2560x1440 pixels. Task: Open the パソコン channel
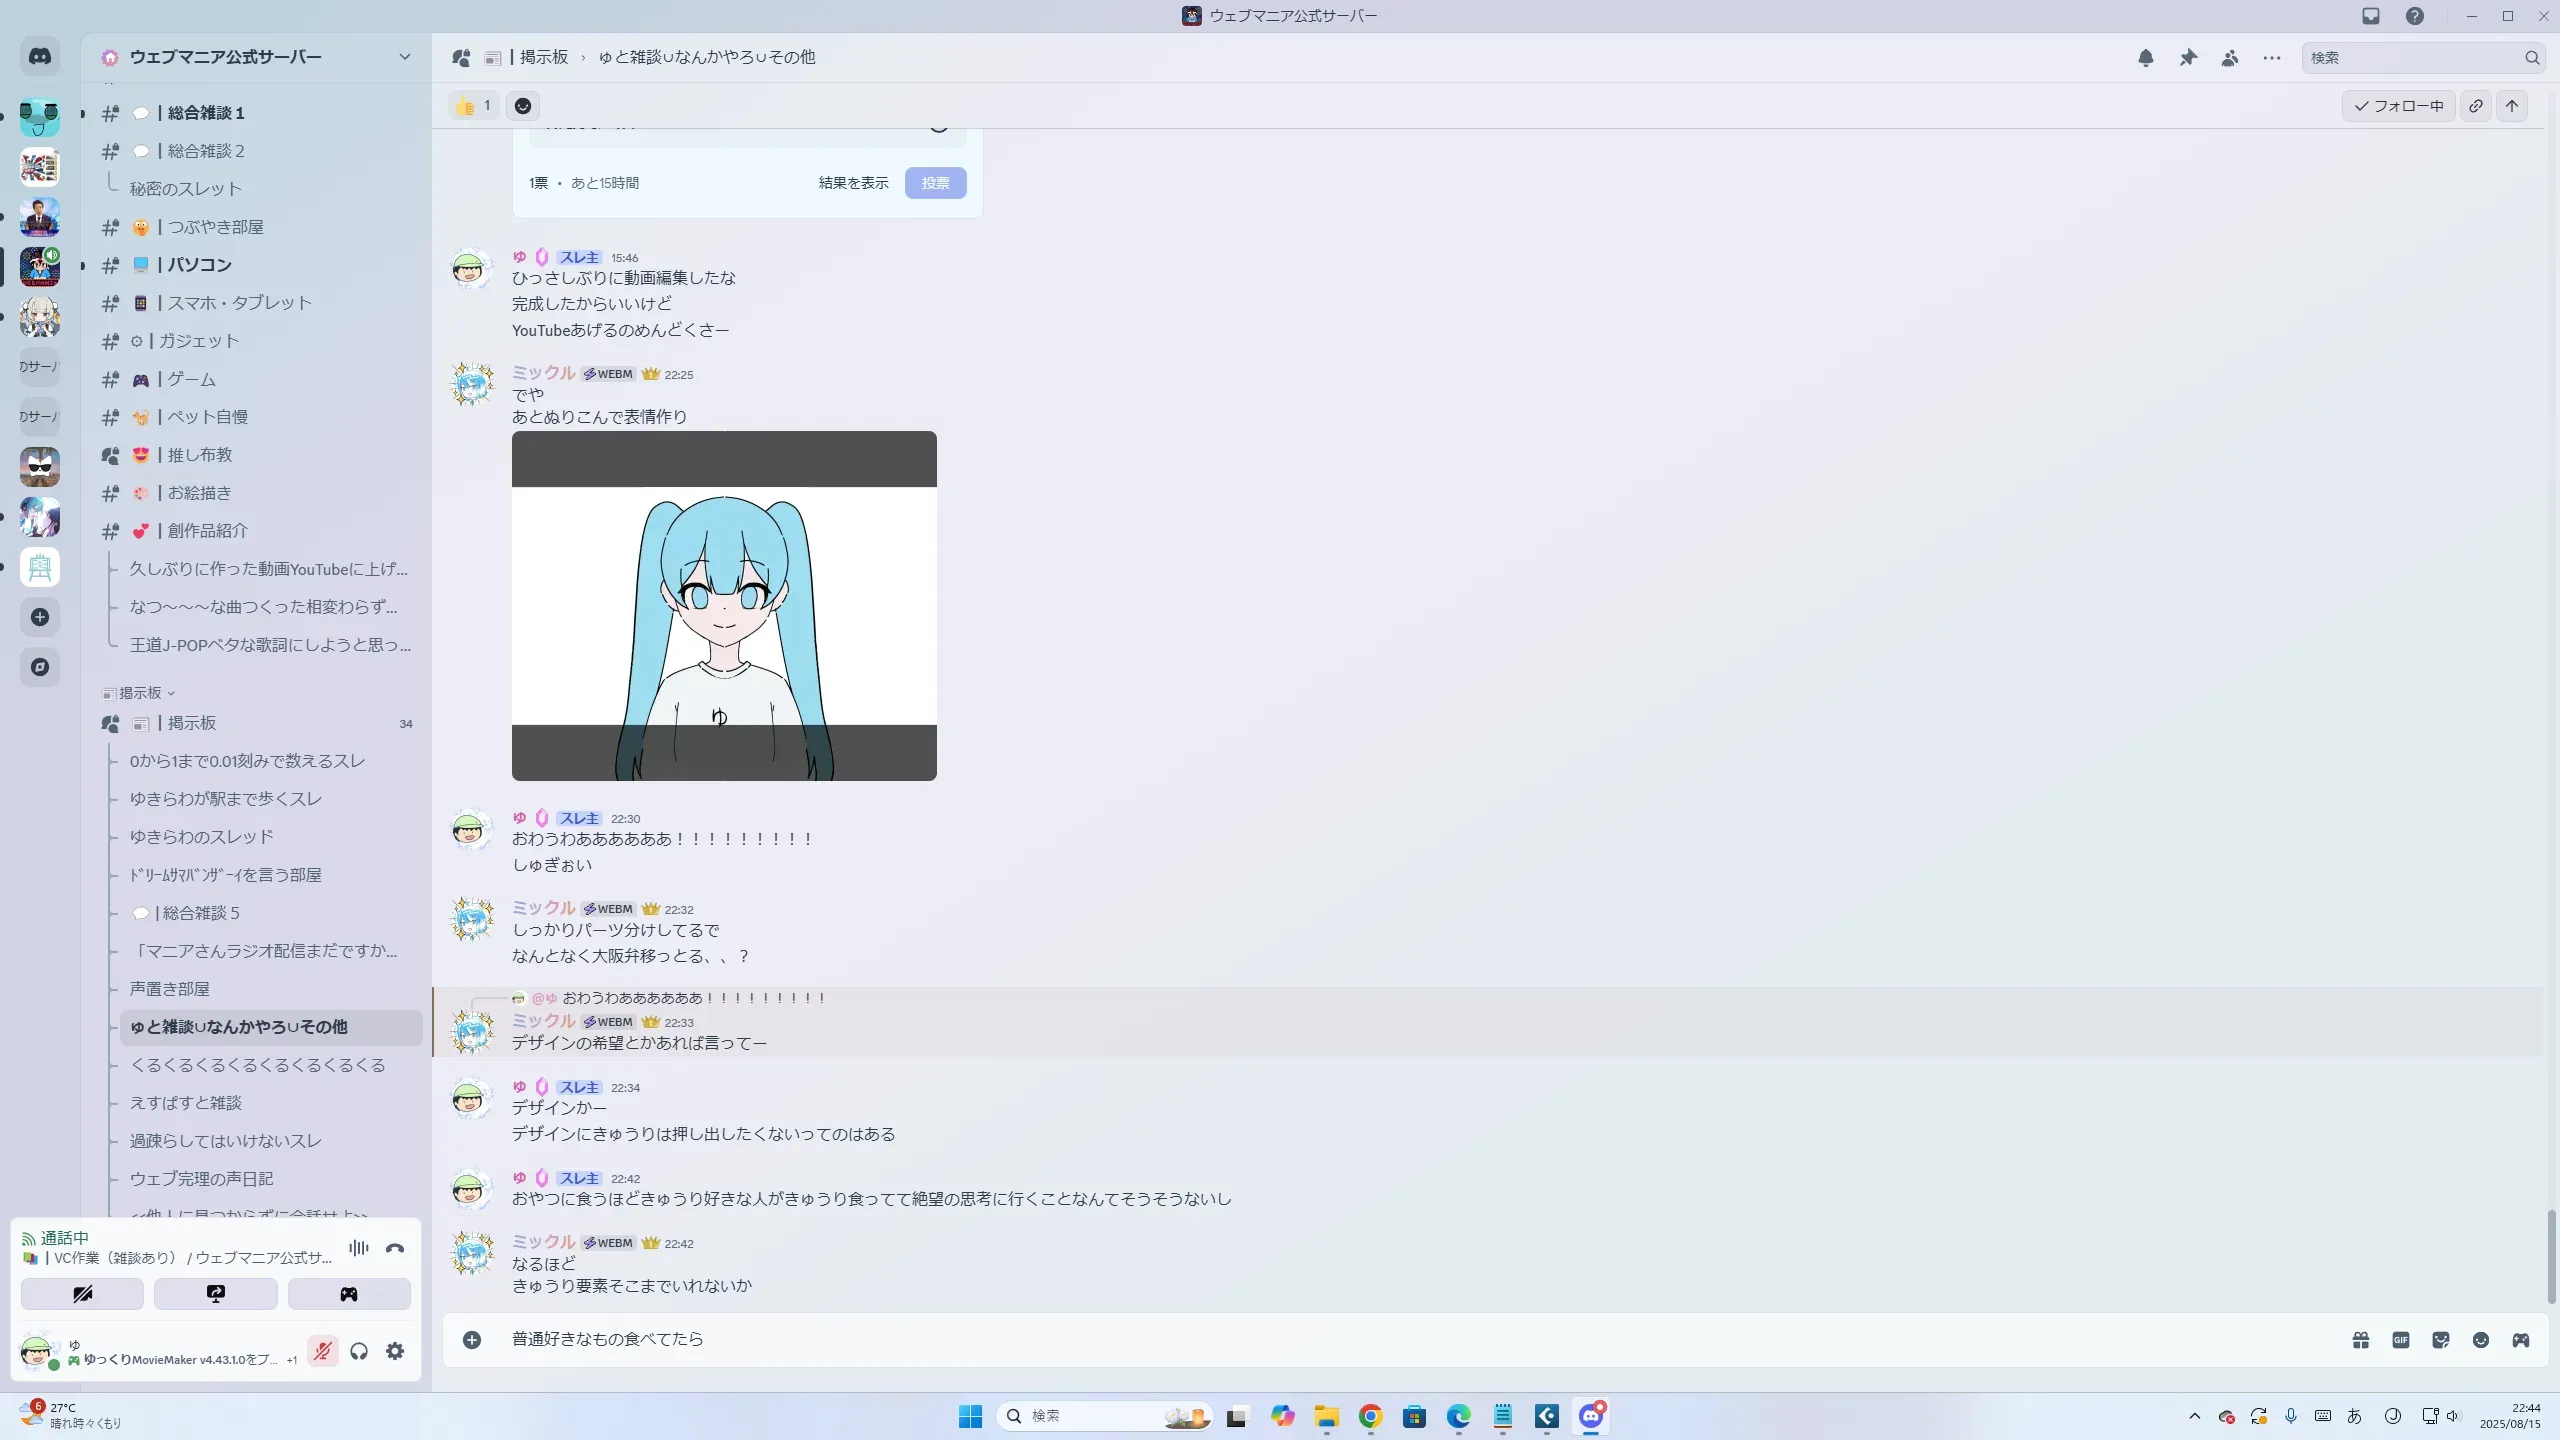(x=200, y=265)
